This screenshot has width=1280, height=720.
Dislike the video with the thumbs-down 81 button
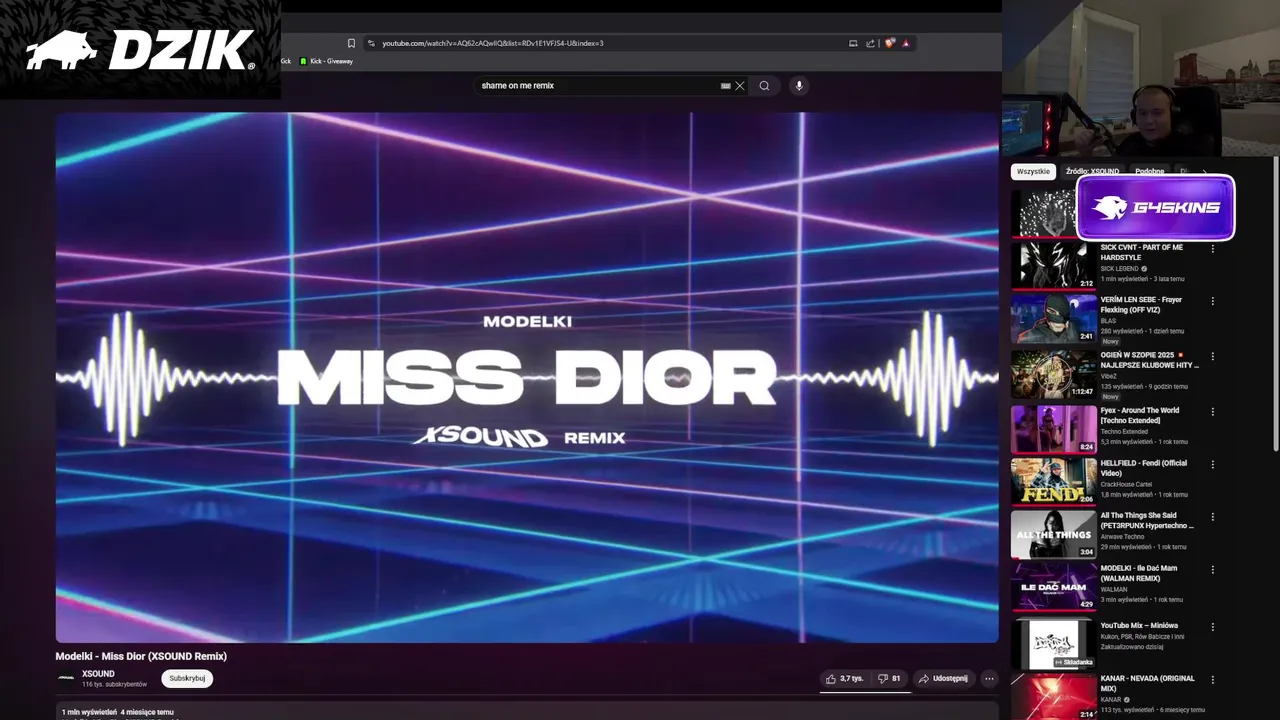(x=889, y=678)
